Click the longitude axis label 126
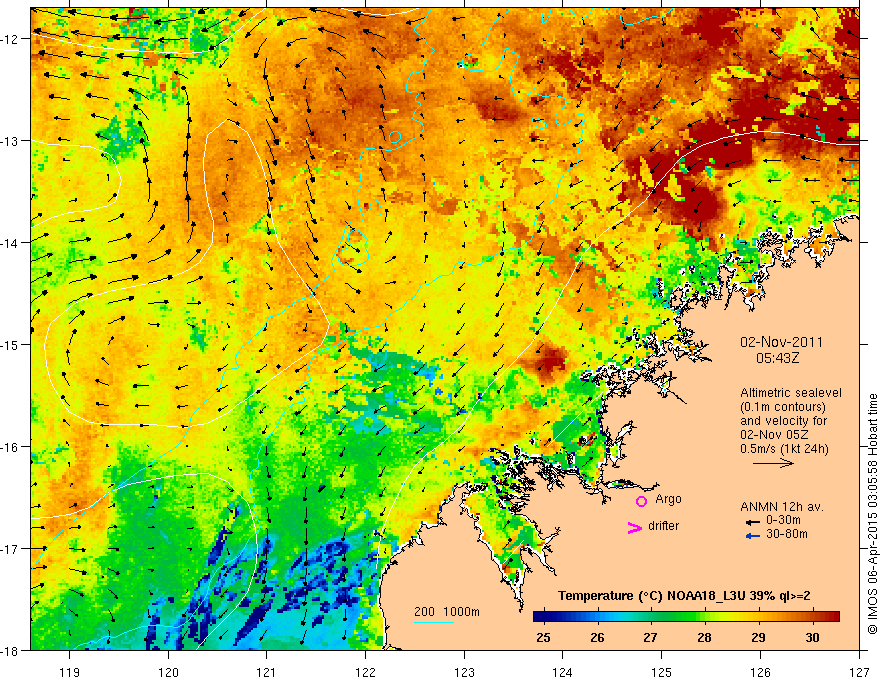This screenshot has width=880, height=680. (x=760, y=672)
